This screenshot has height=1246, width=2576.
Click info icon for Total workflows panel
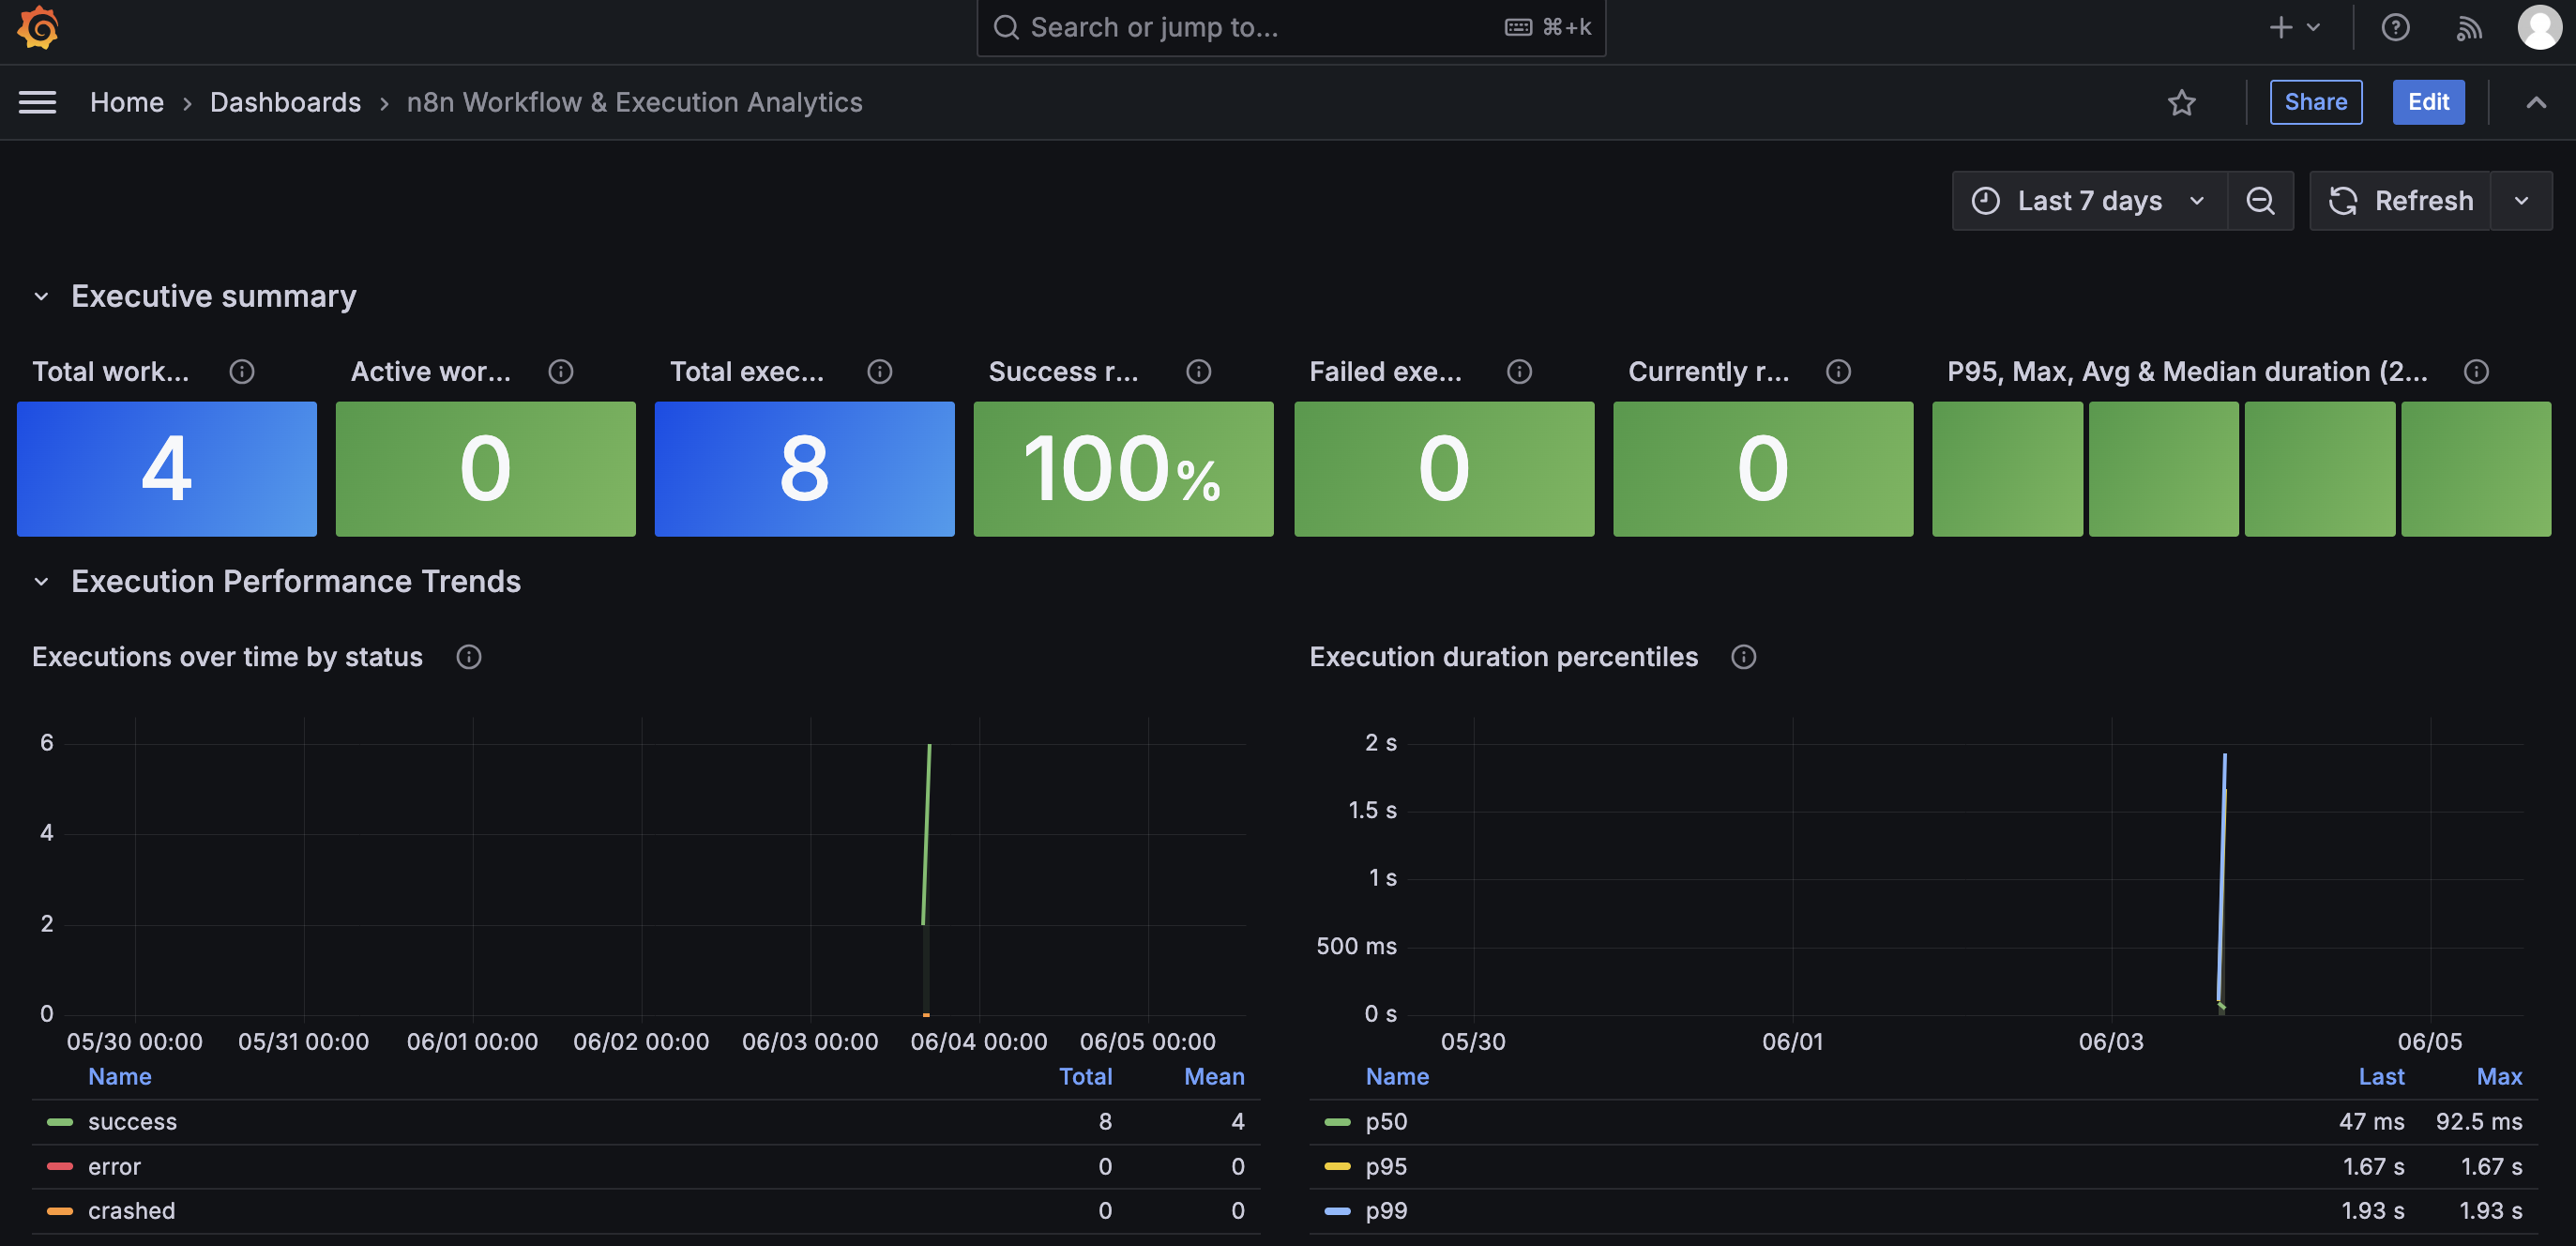tap(242, 372)
